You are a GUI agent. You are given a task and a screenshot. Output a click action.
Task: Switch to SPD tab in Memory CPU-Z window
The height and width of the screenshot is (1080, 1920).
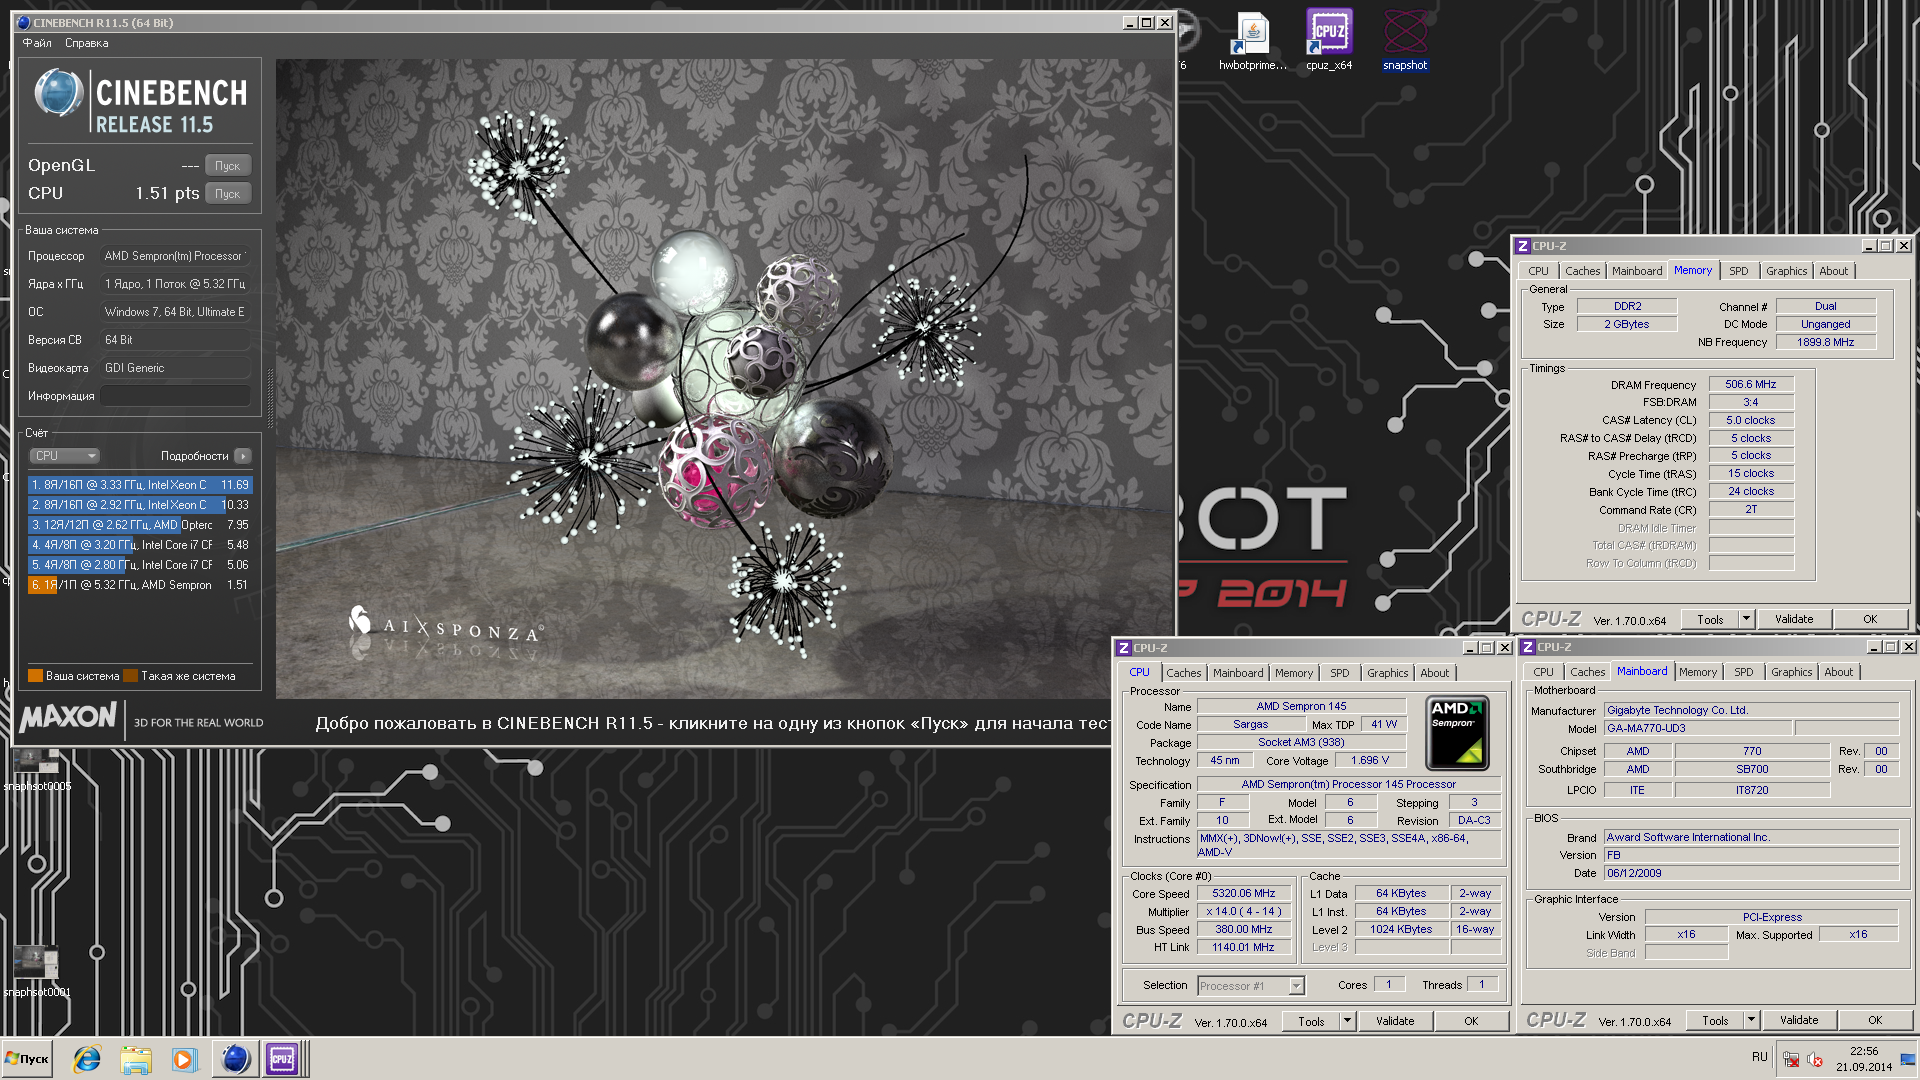coord(1739,271)
